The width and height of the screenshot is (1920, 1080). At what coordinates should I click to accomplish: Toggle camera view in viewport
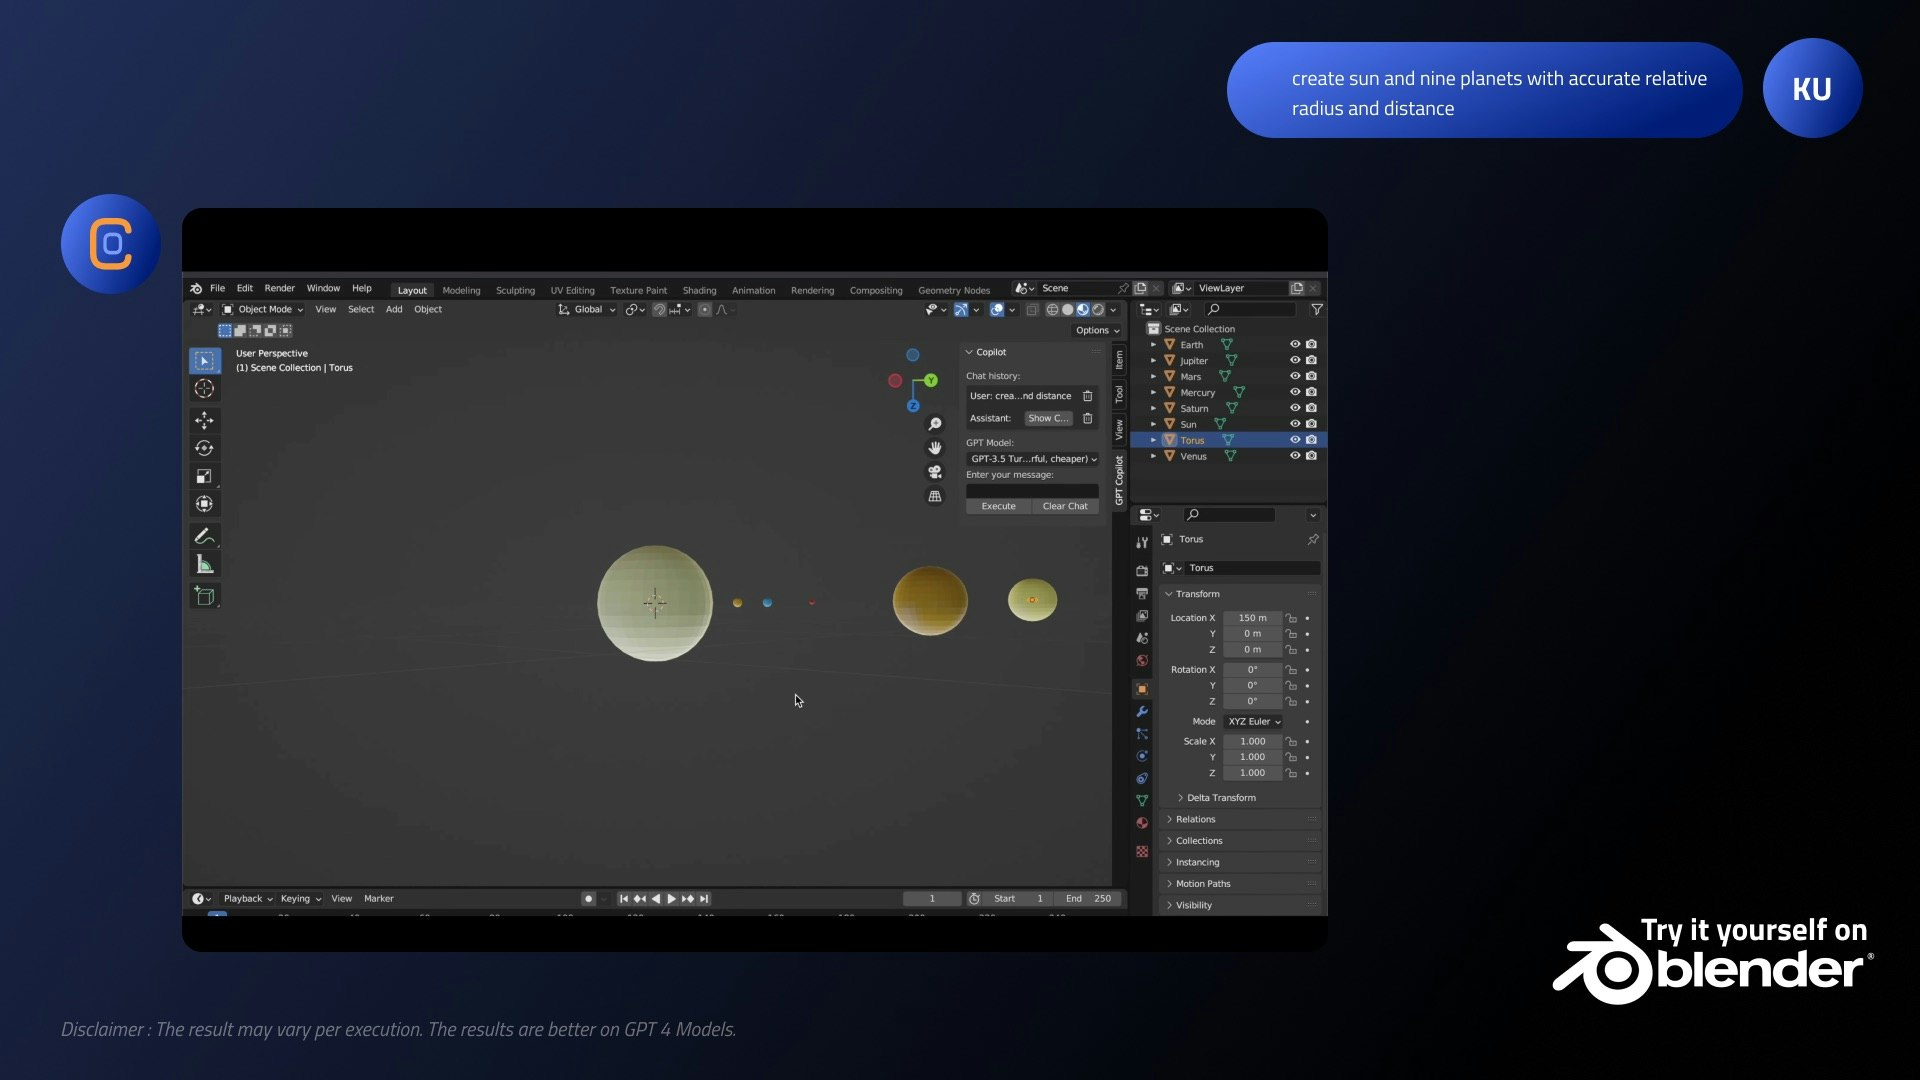(x=935, y=472)
